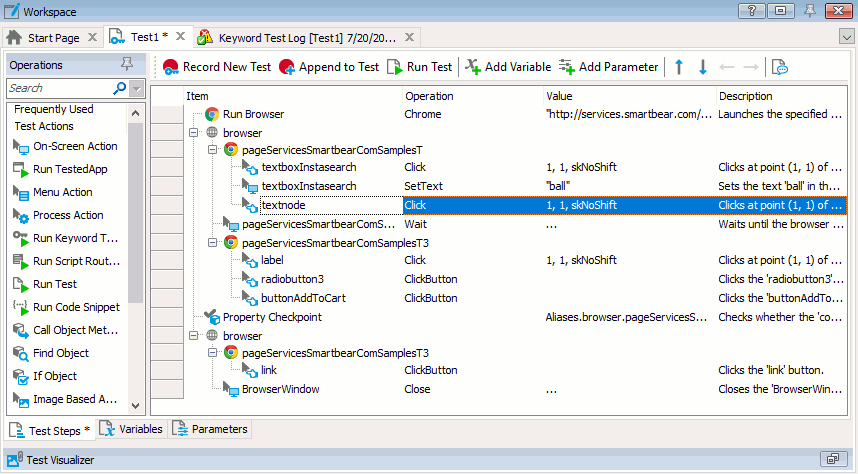
Task: Close the Start Page tab
Action: click(x=92, y=37)
